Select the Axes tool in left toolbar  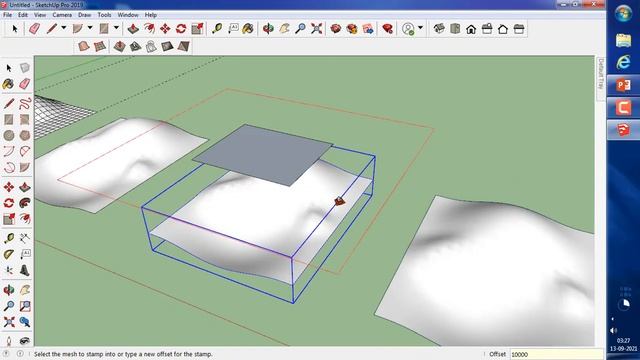9,270
